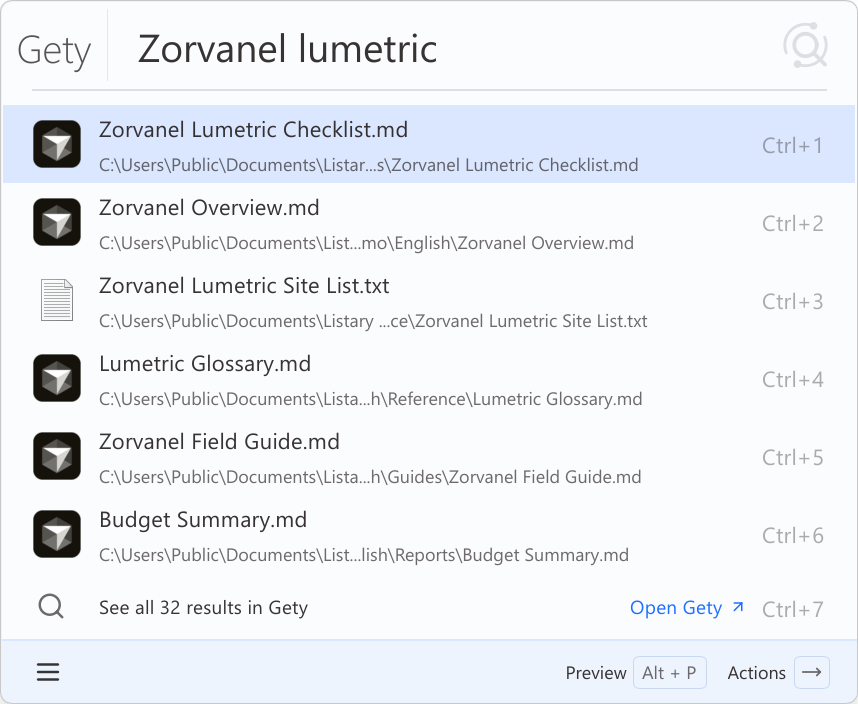Screen dimensions: 858x704
Task: Click the Ctrl+5 shortcut hint
Action: coord(792,458)
